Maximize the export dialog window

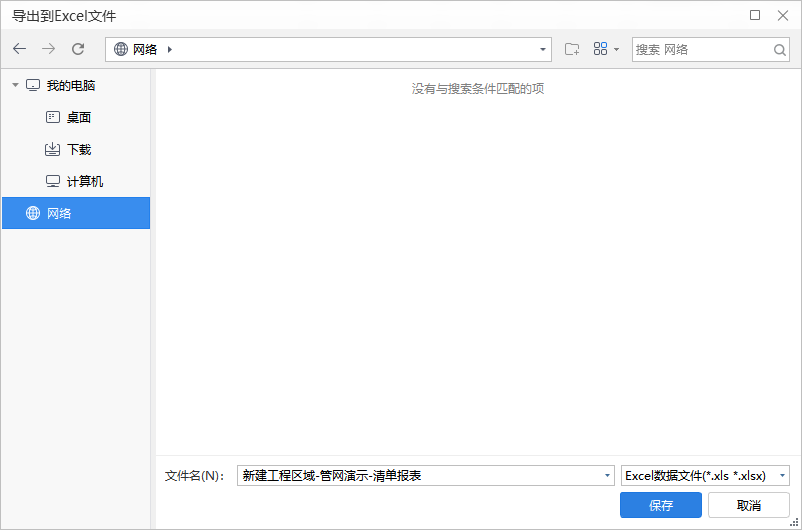tap(755, 15)
